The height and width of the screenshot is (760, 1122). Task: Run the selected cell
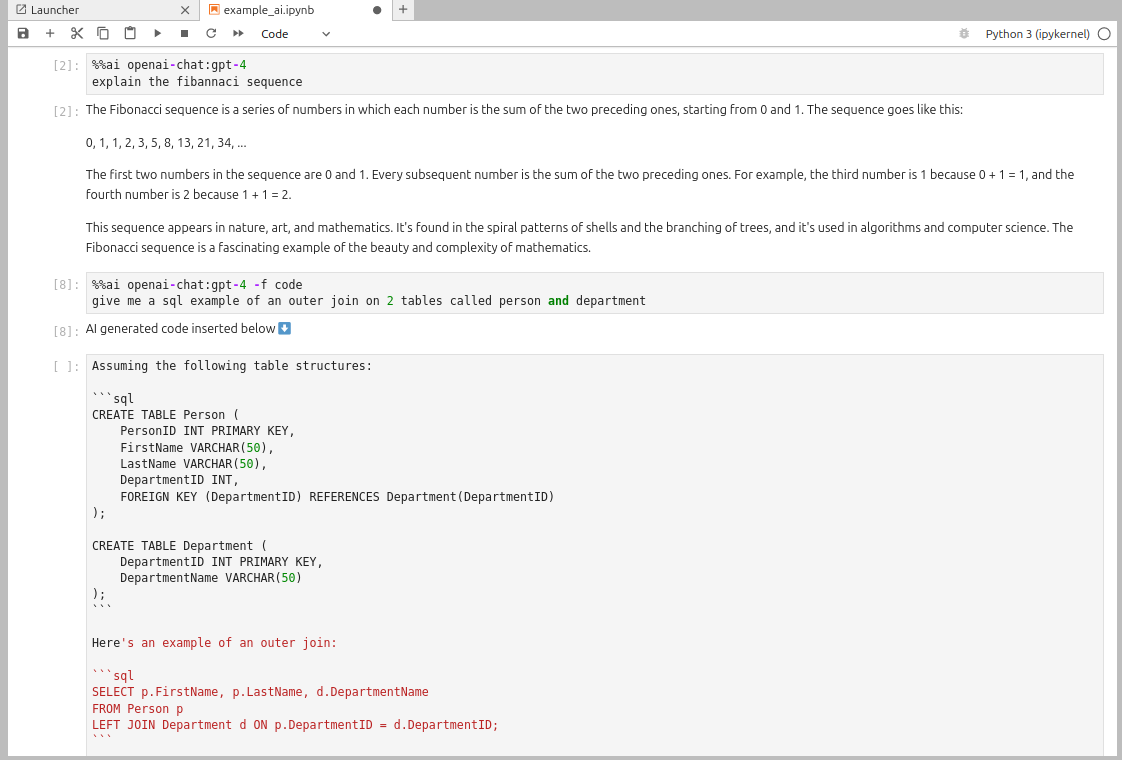[157, 34]
